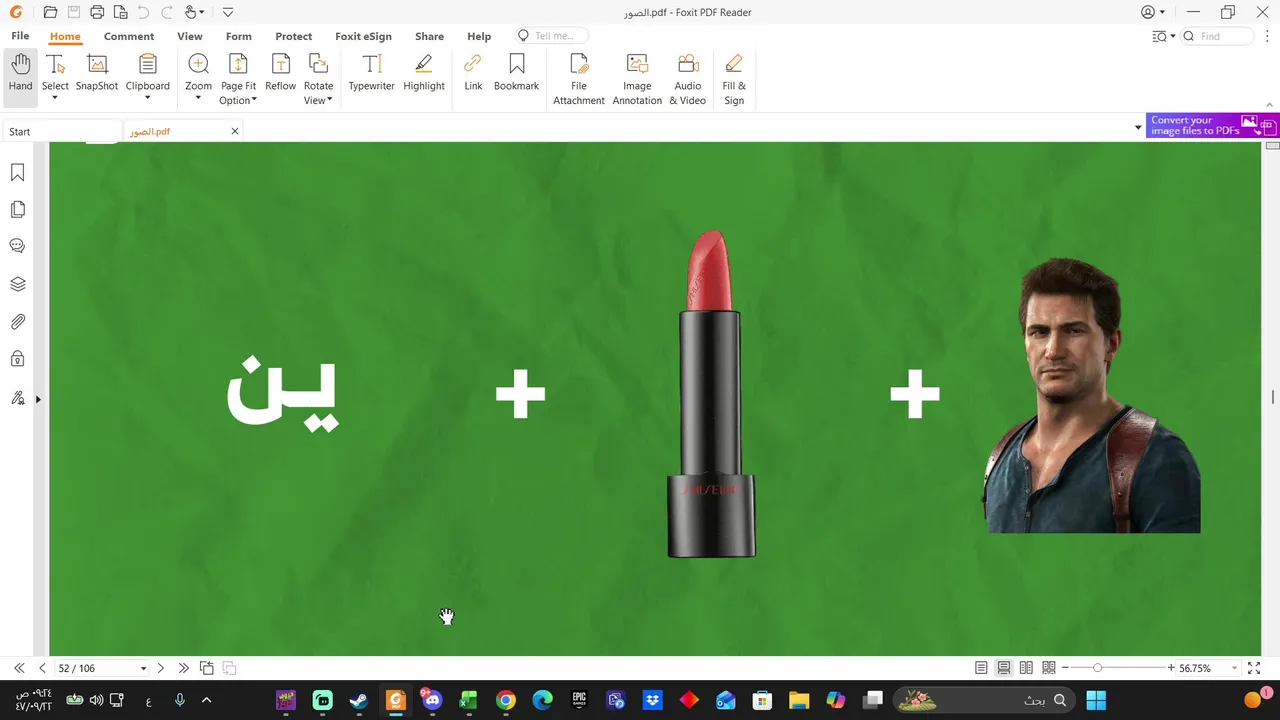Viewport: 1280px width, 720px height.
Task: Click the Find input field
Action: (1218, 36)
